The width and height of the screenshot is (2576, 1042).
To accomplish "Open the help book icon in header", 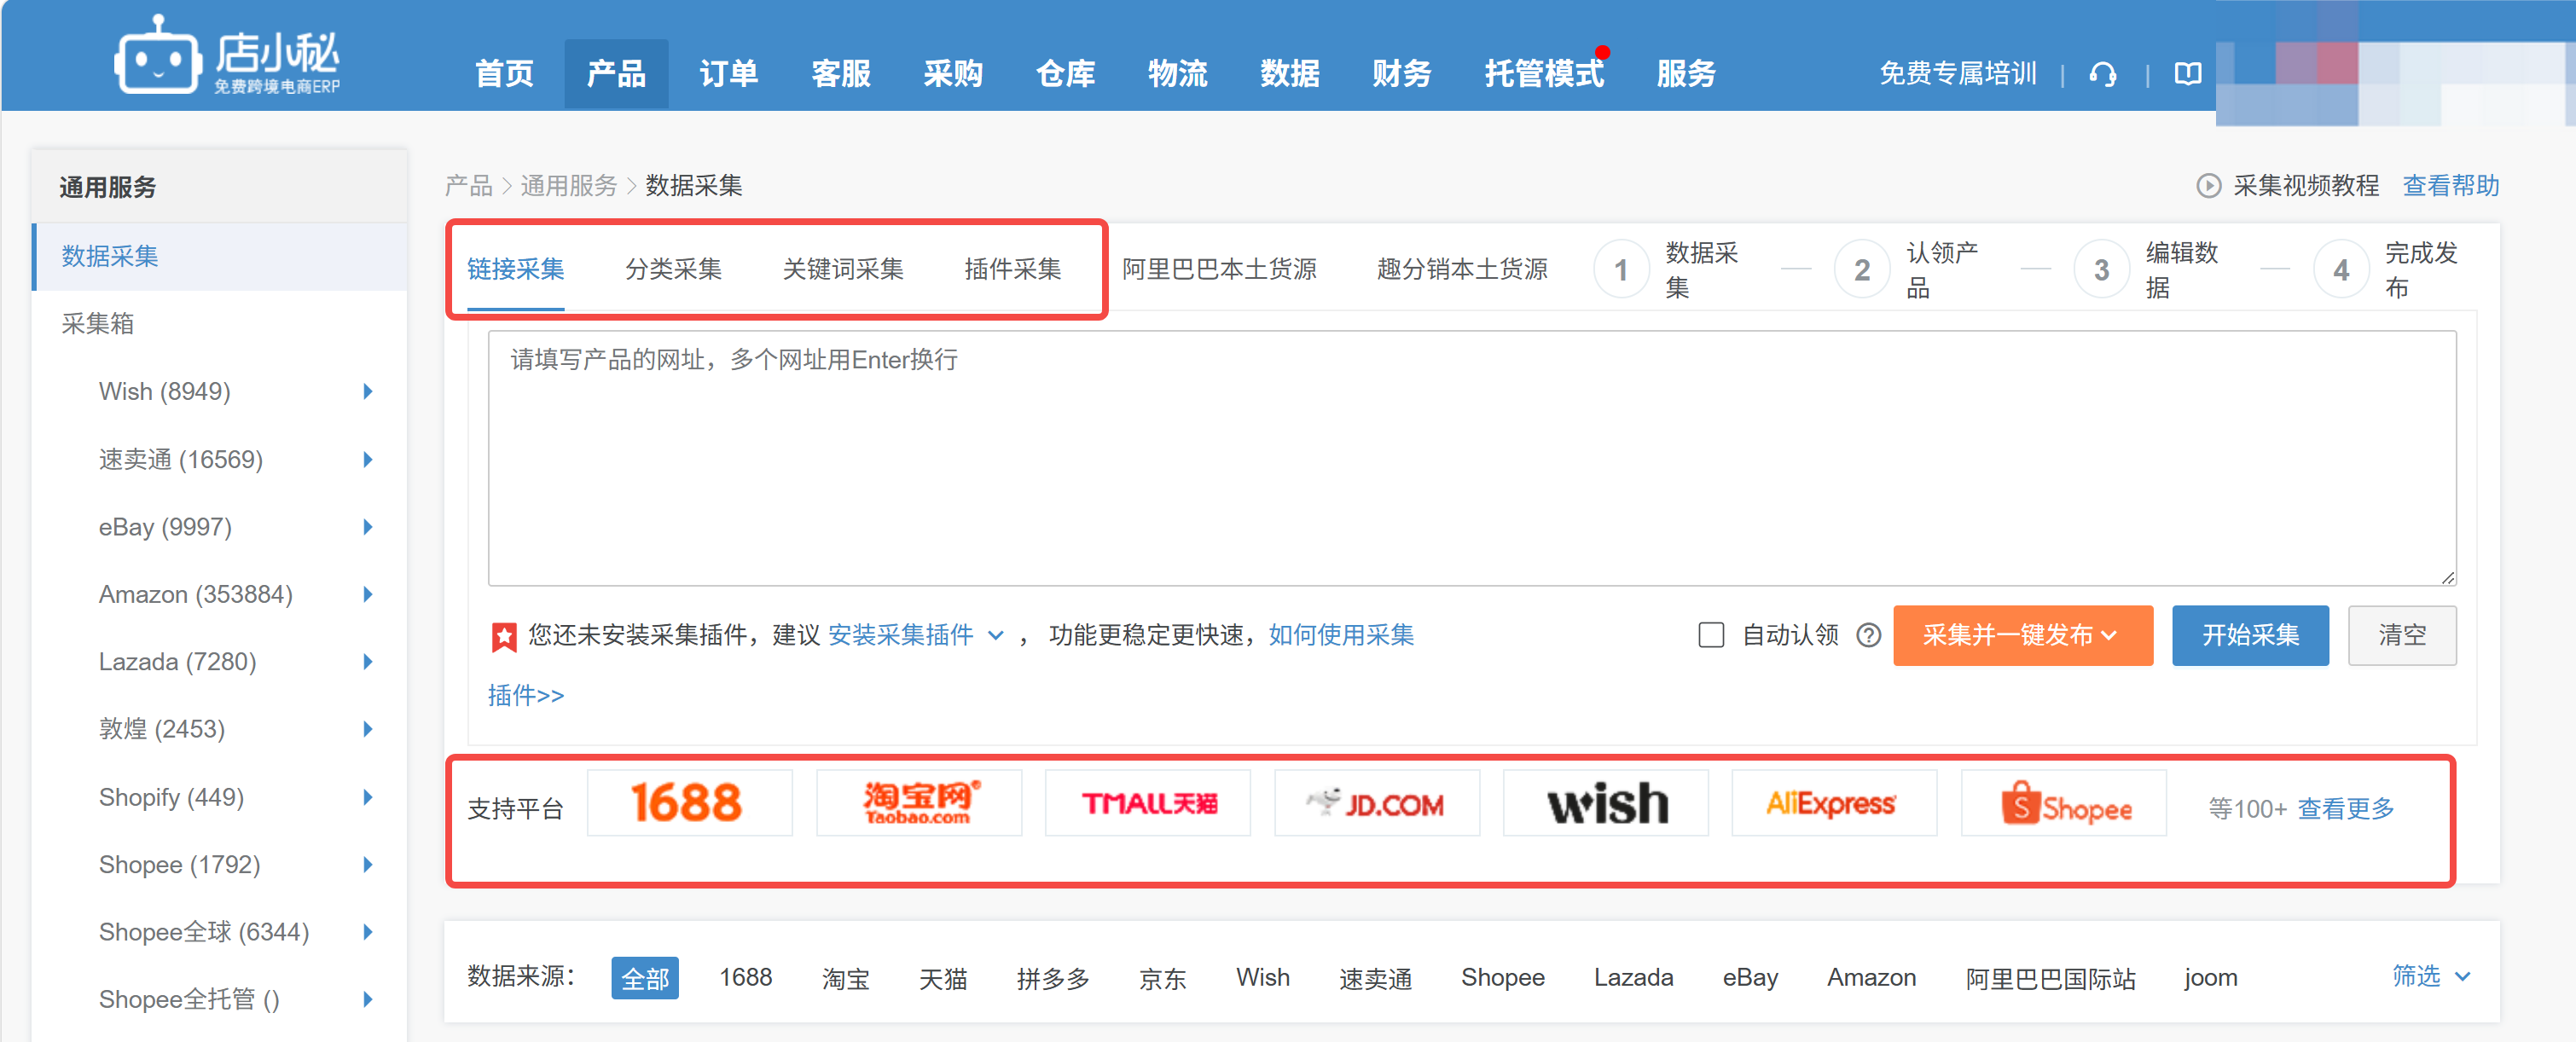I will (2187, 74).
